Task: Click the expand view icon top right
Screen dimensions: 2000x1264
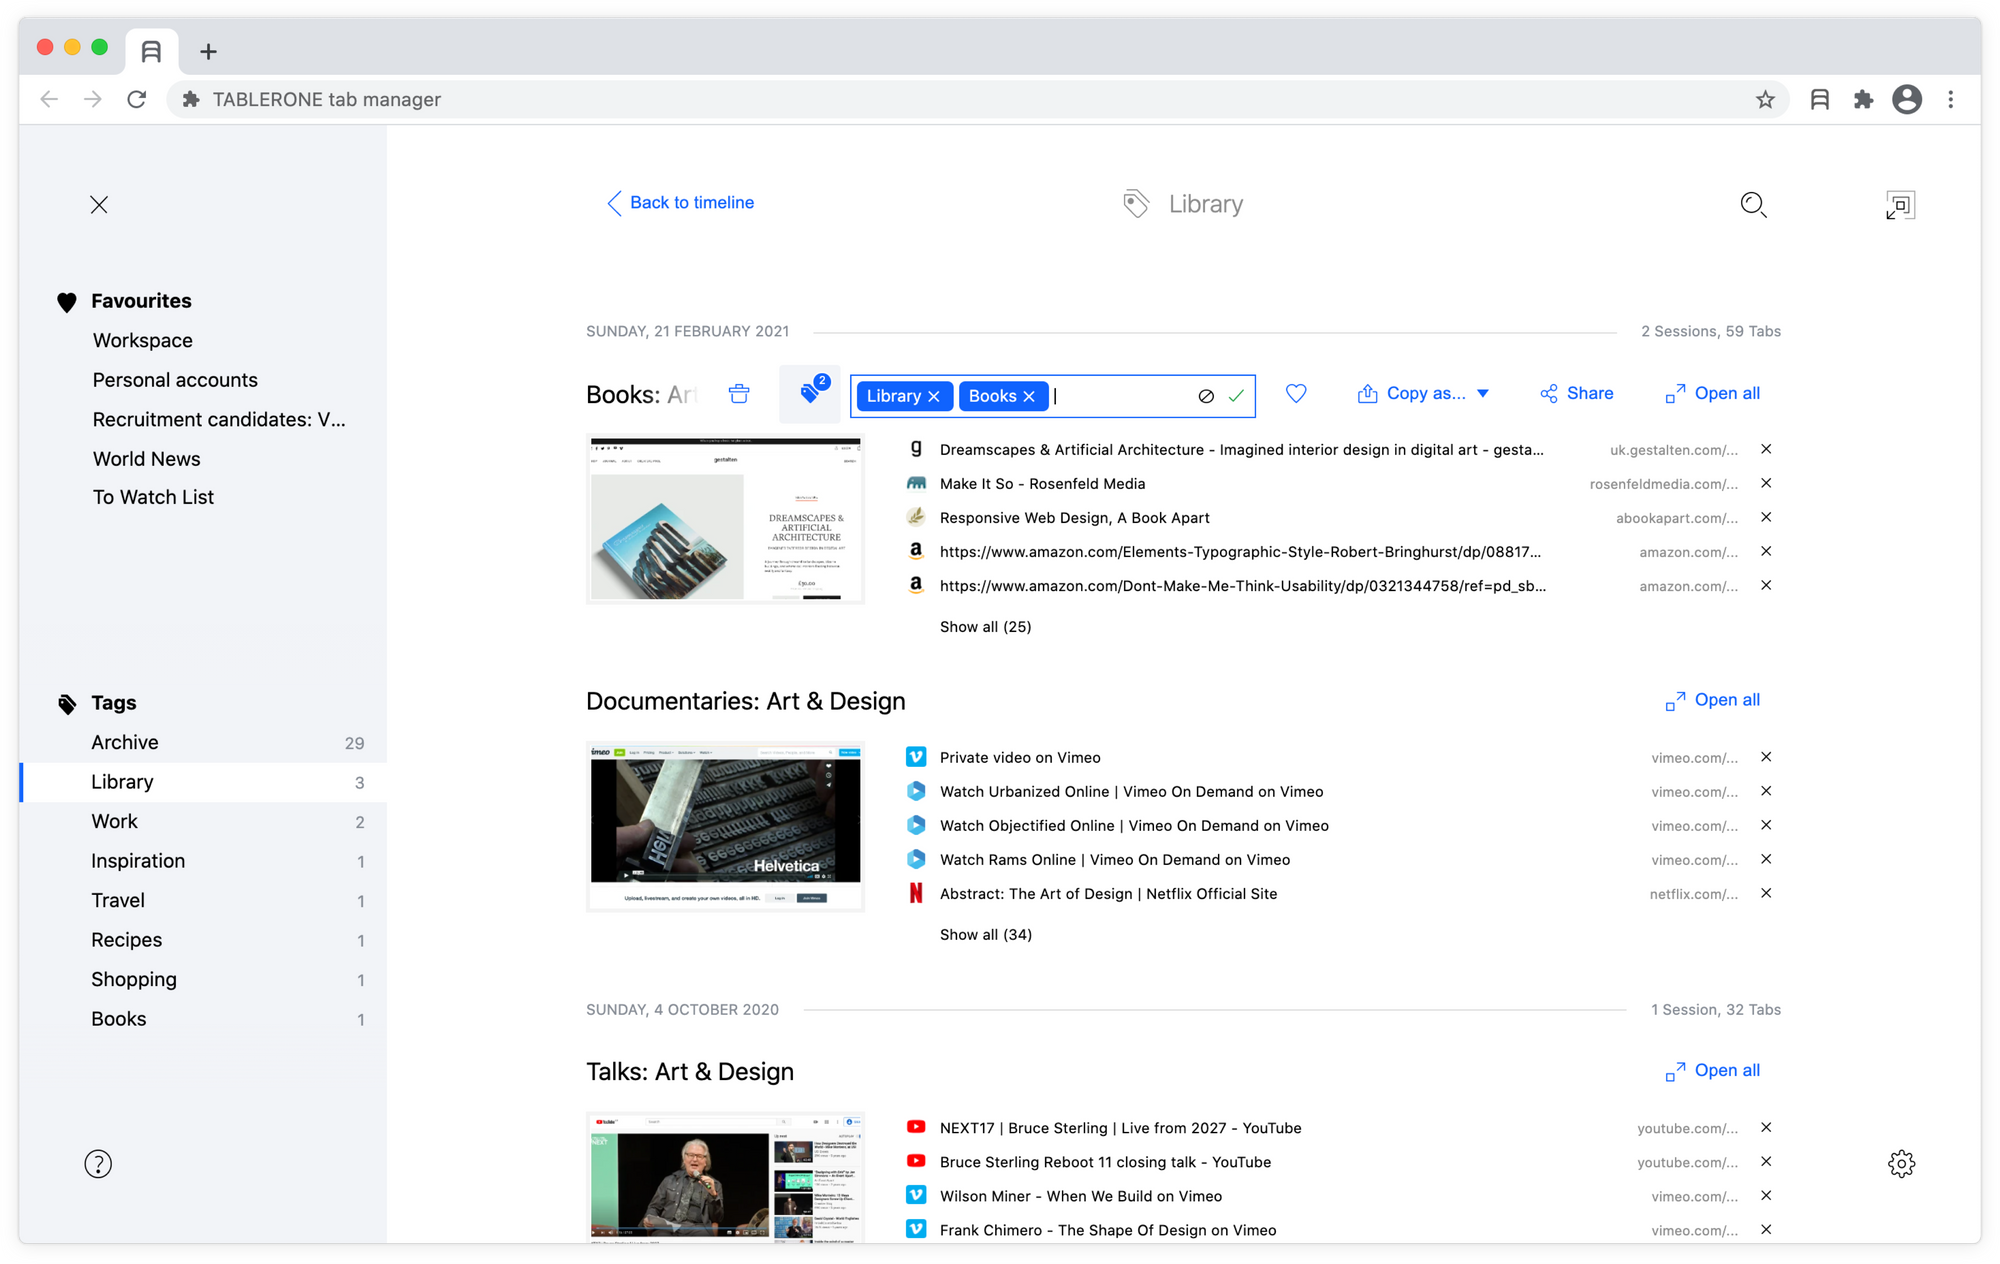Action: click(1900, 205)
